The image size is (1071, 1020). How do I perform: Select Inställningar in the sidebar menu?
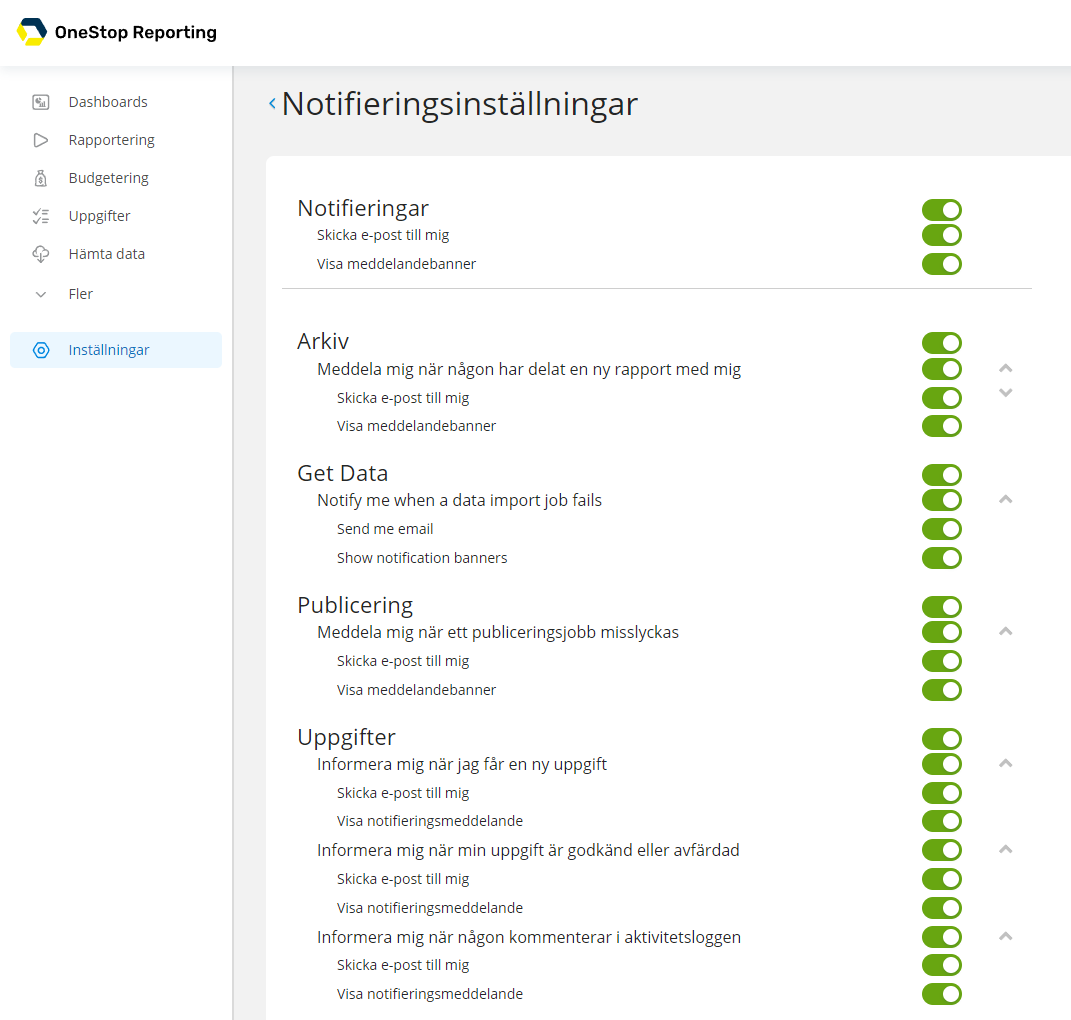click(x=108, y=350)
